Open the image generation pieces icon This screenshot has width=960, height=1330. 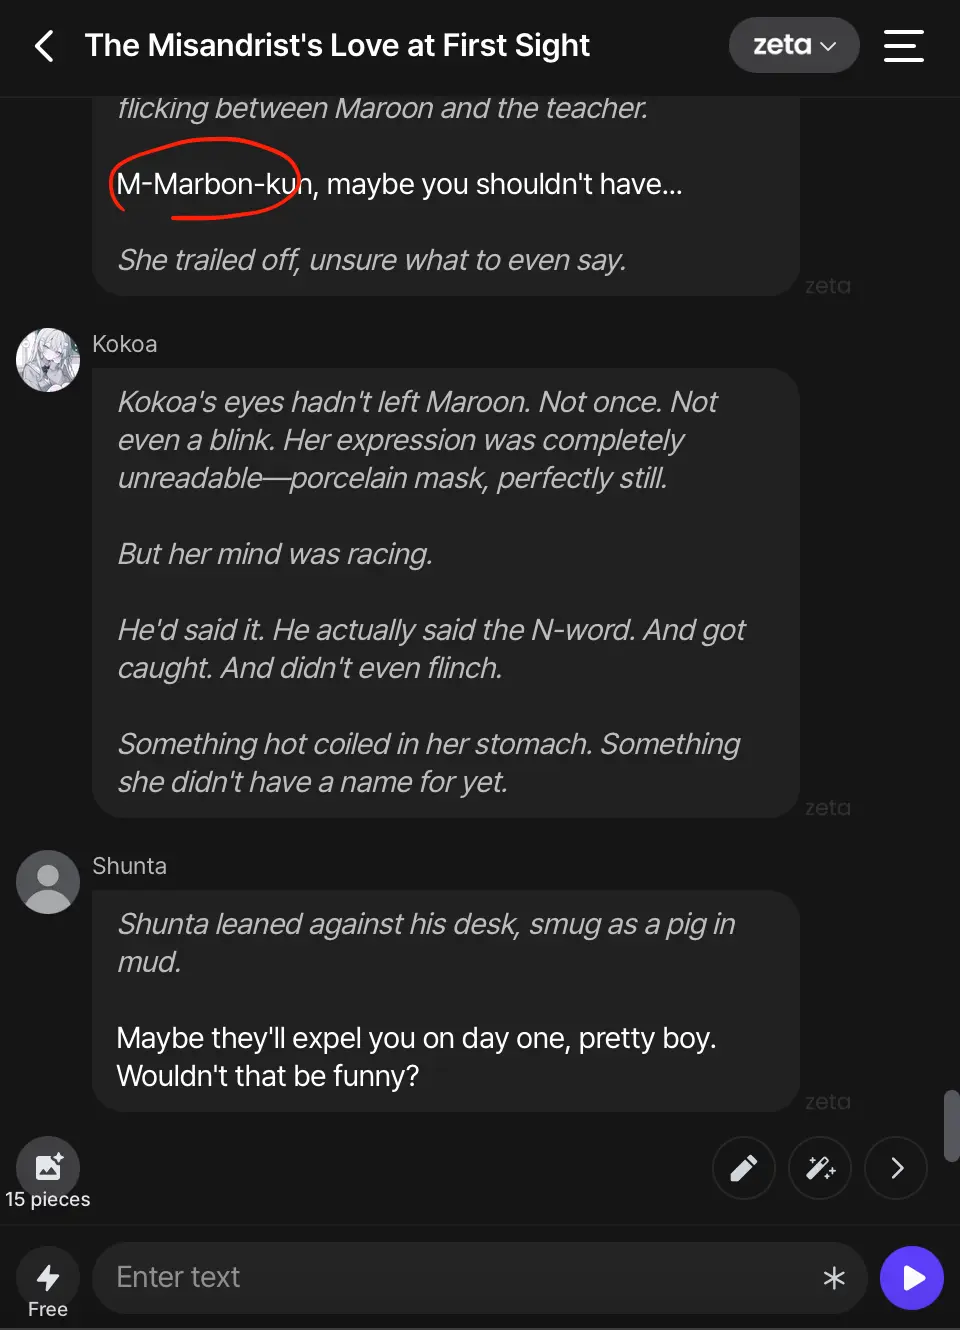coord(48,1167)
